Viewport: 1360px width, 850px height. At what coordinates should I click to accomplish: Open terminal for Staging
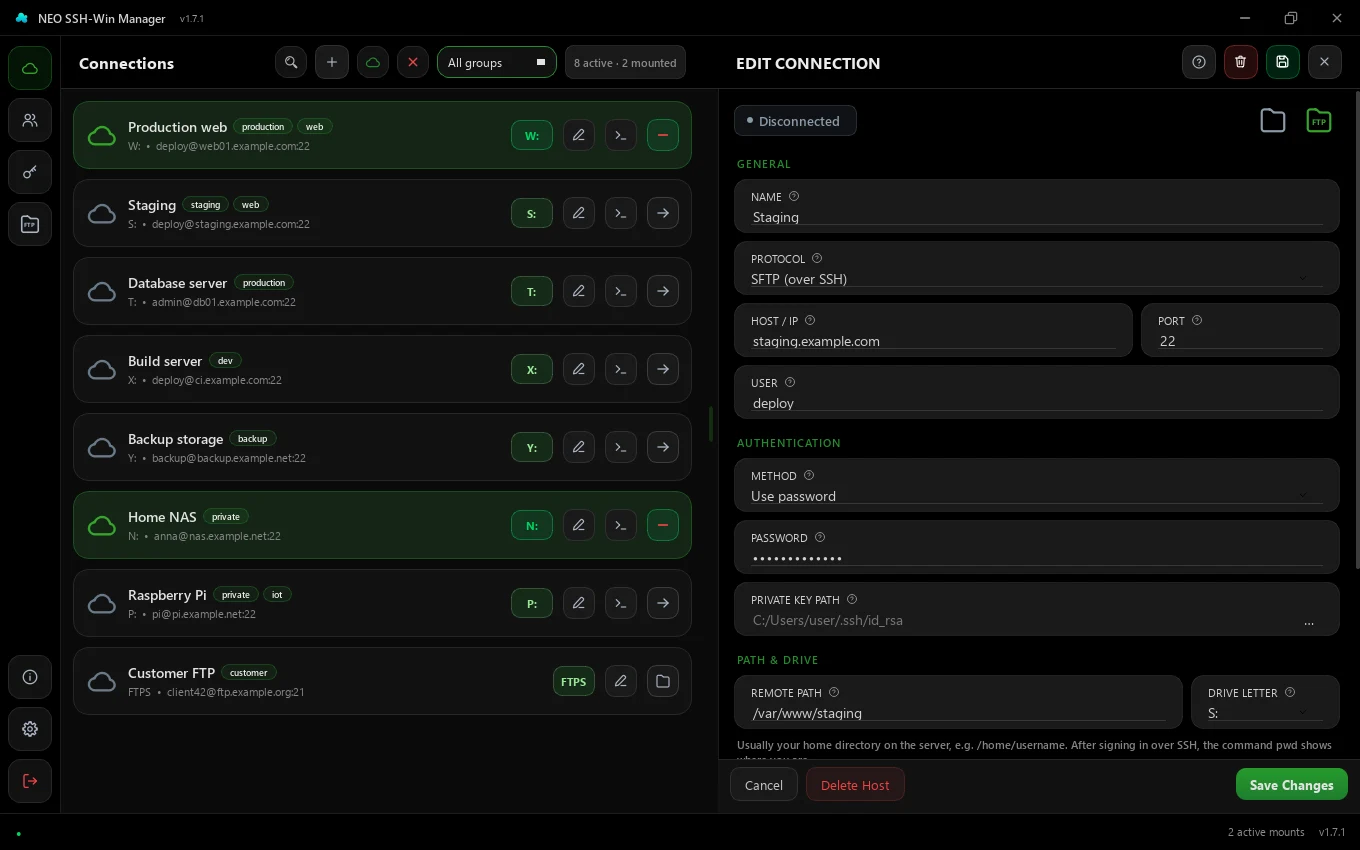click(x=621, y=213)
